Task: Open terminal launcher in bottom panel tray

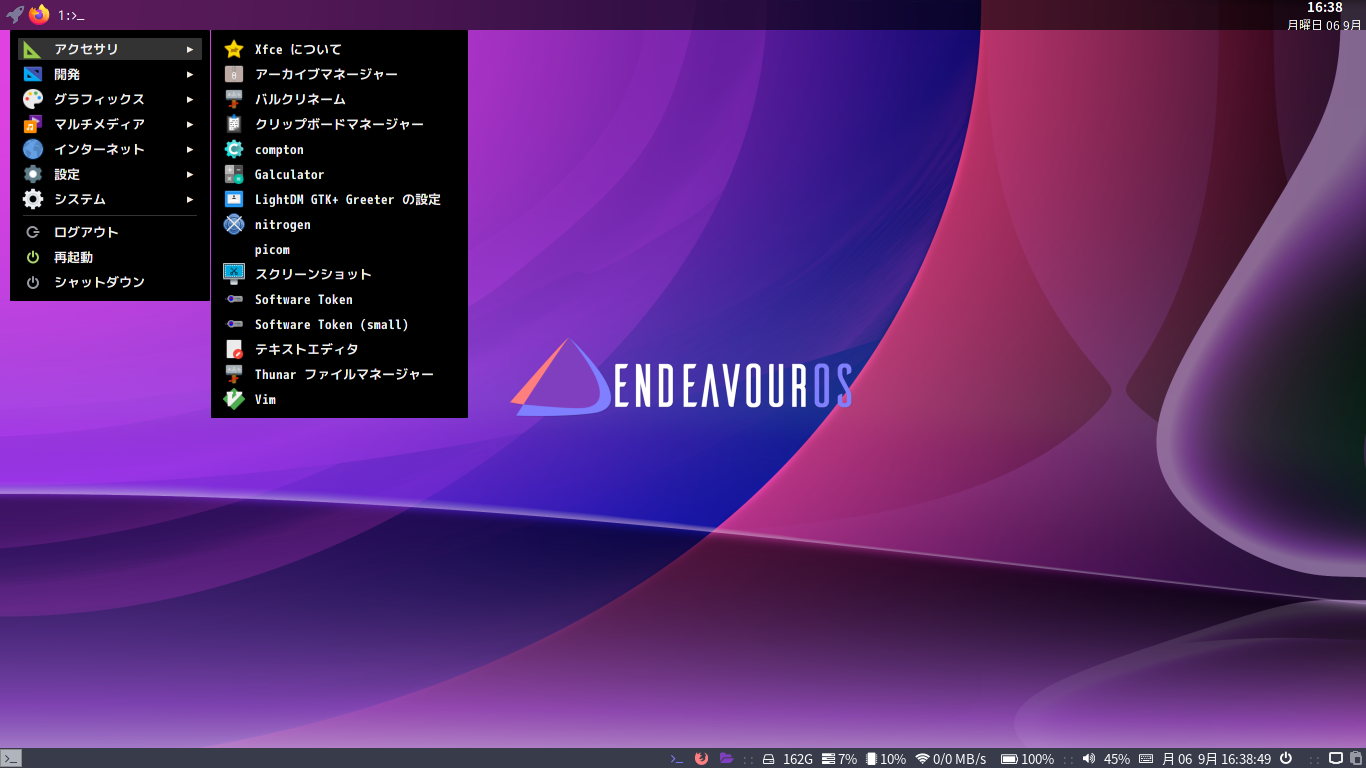Action: pos(677,759)
